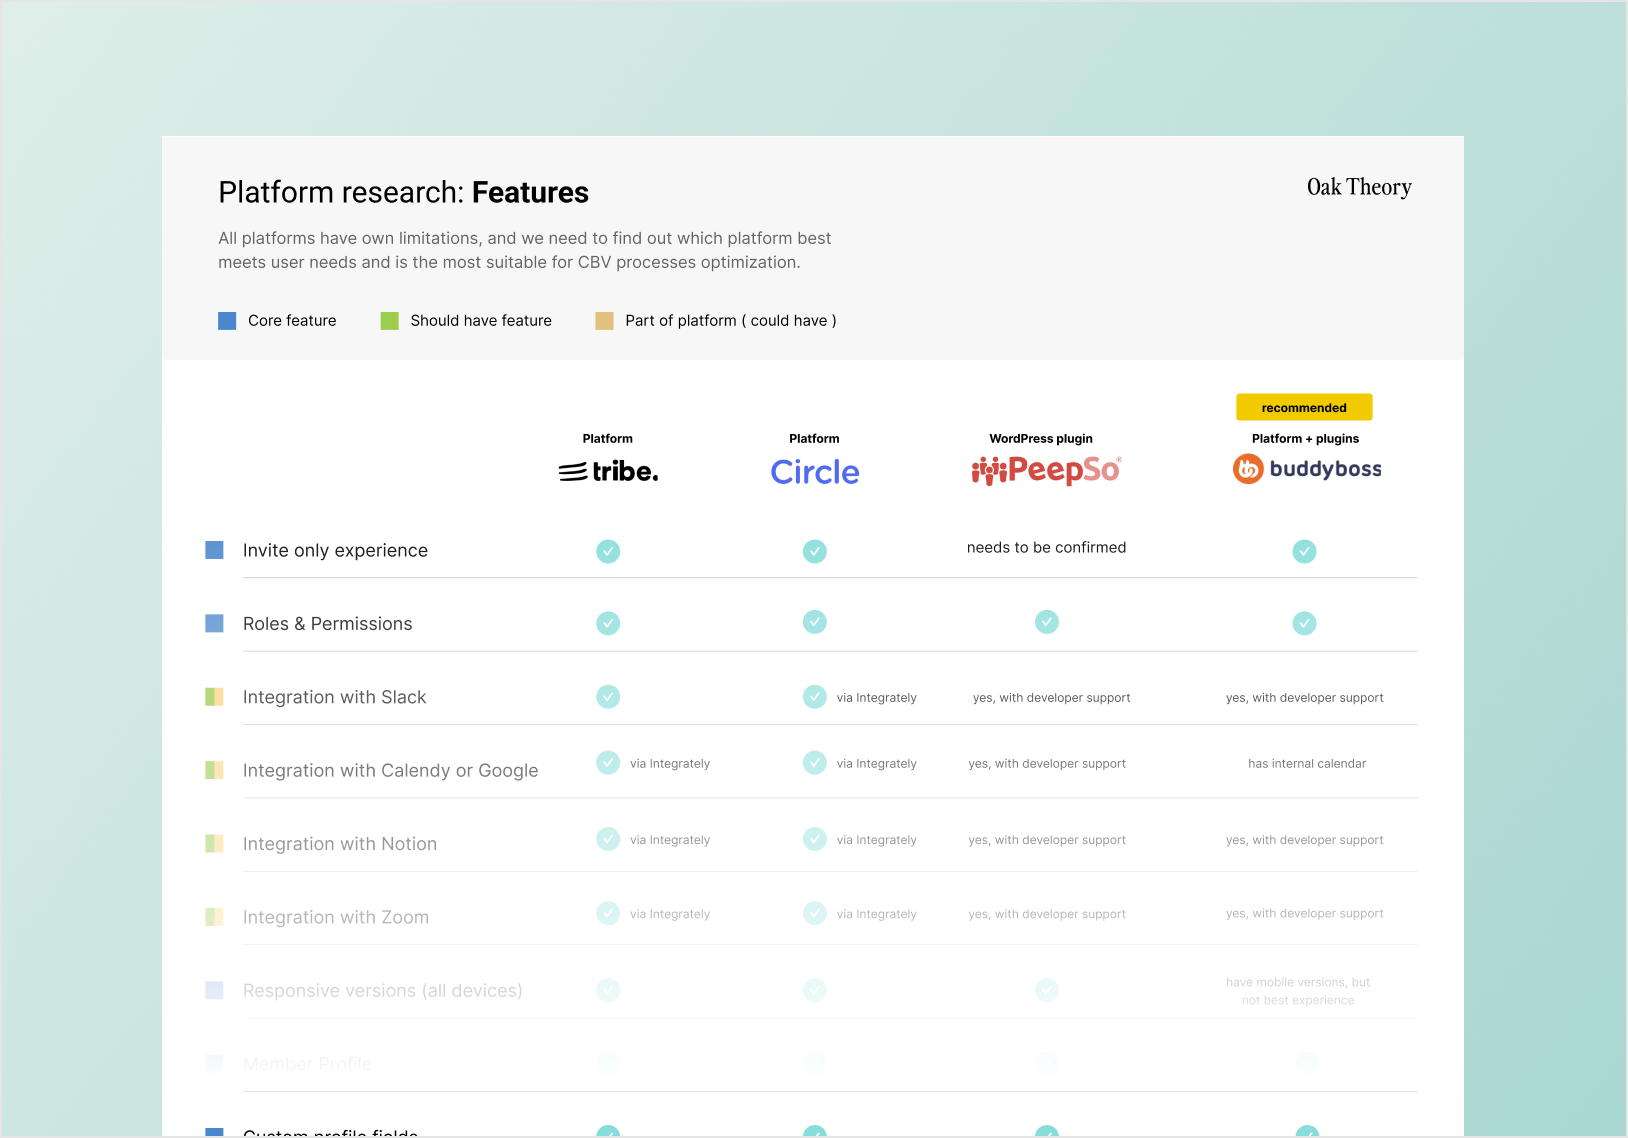Click 'has internal calendar' buddyboss cell
The height and width of the screenshot is (1138, 1628).
[1306, 763]
